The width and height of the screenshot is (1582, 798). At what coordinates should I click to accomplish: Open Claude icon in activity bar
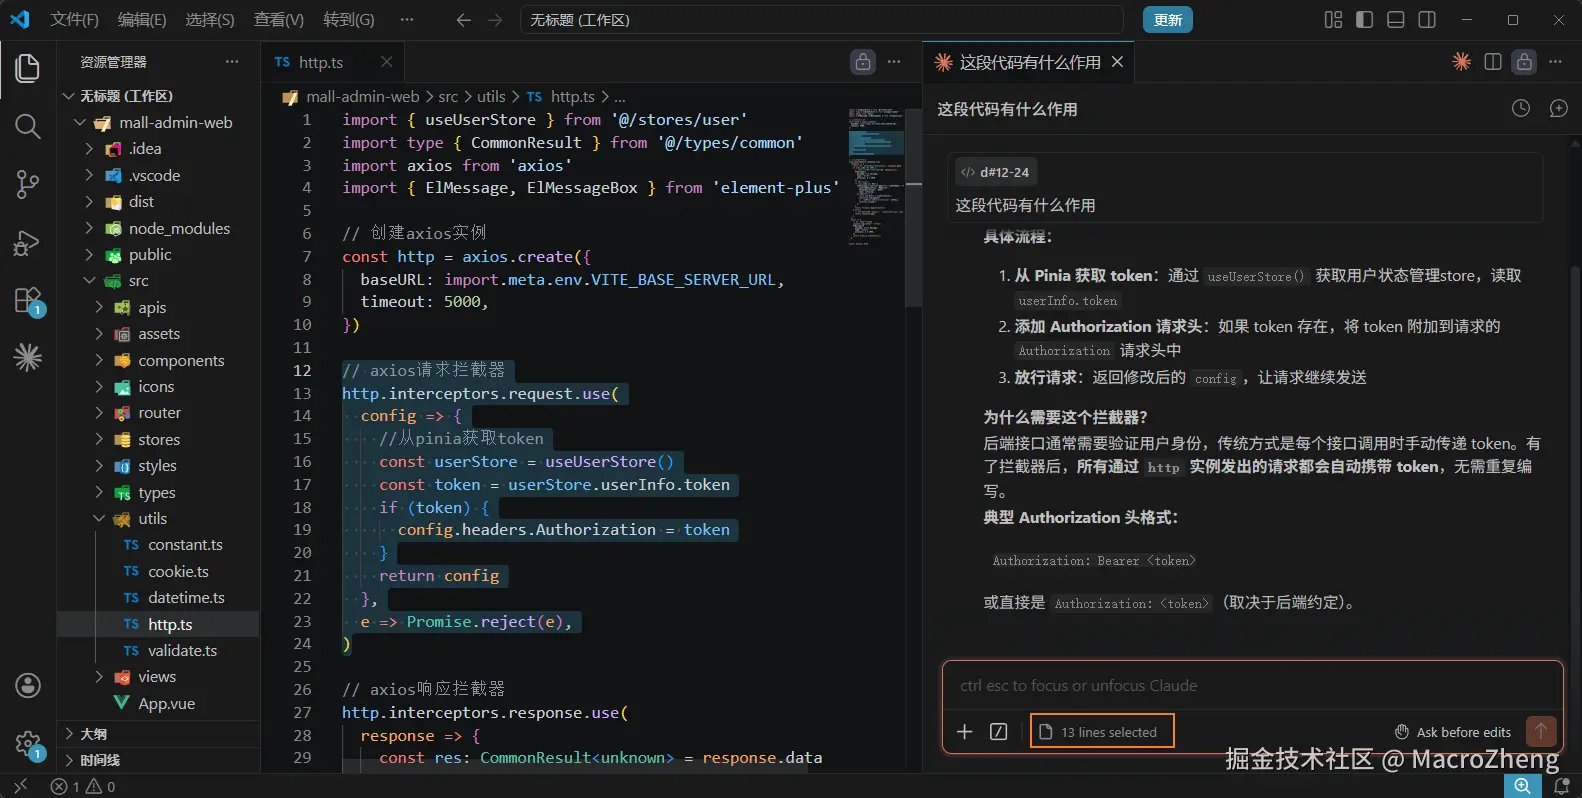click(28, 357)
